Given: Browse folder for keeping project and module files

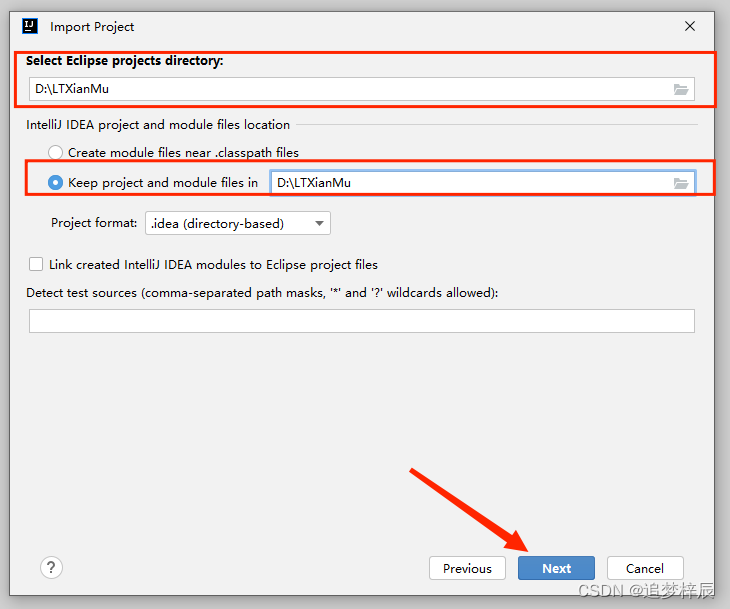Looking at the screenshot, I should [x=681, y=183].
